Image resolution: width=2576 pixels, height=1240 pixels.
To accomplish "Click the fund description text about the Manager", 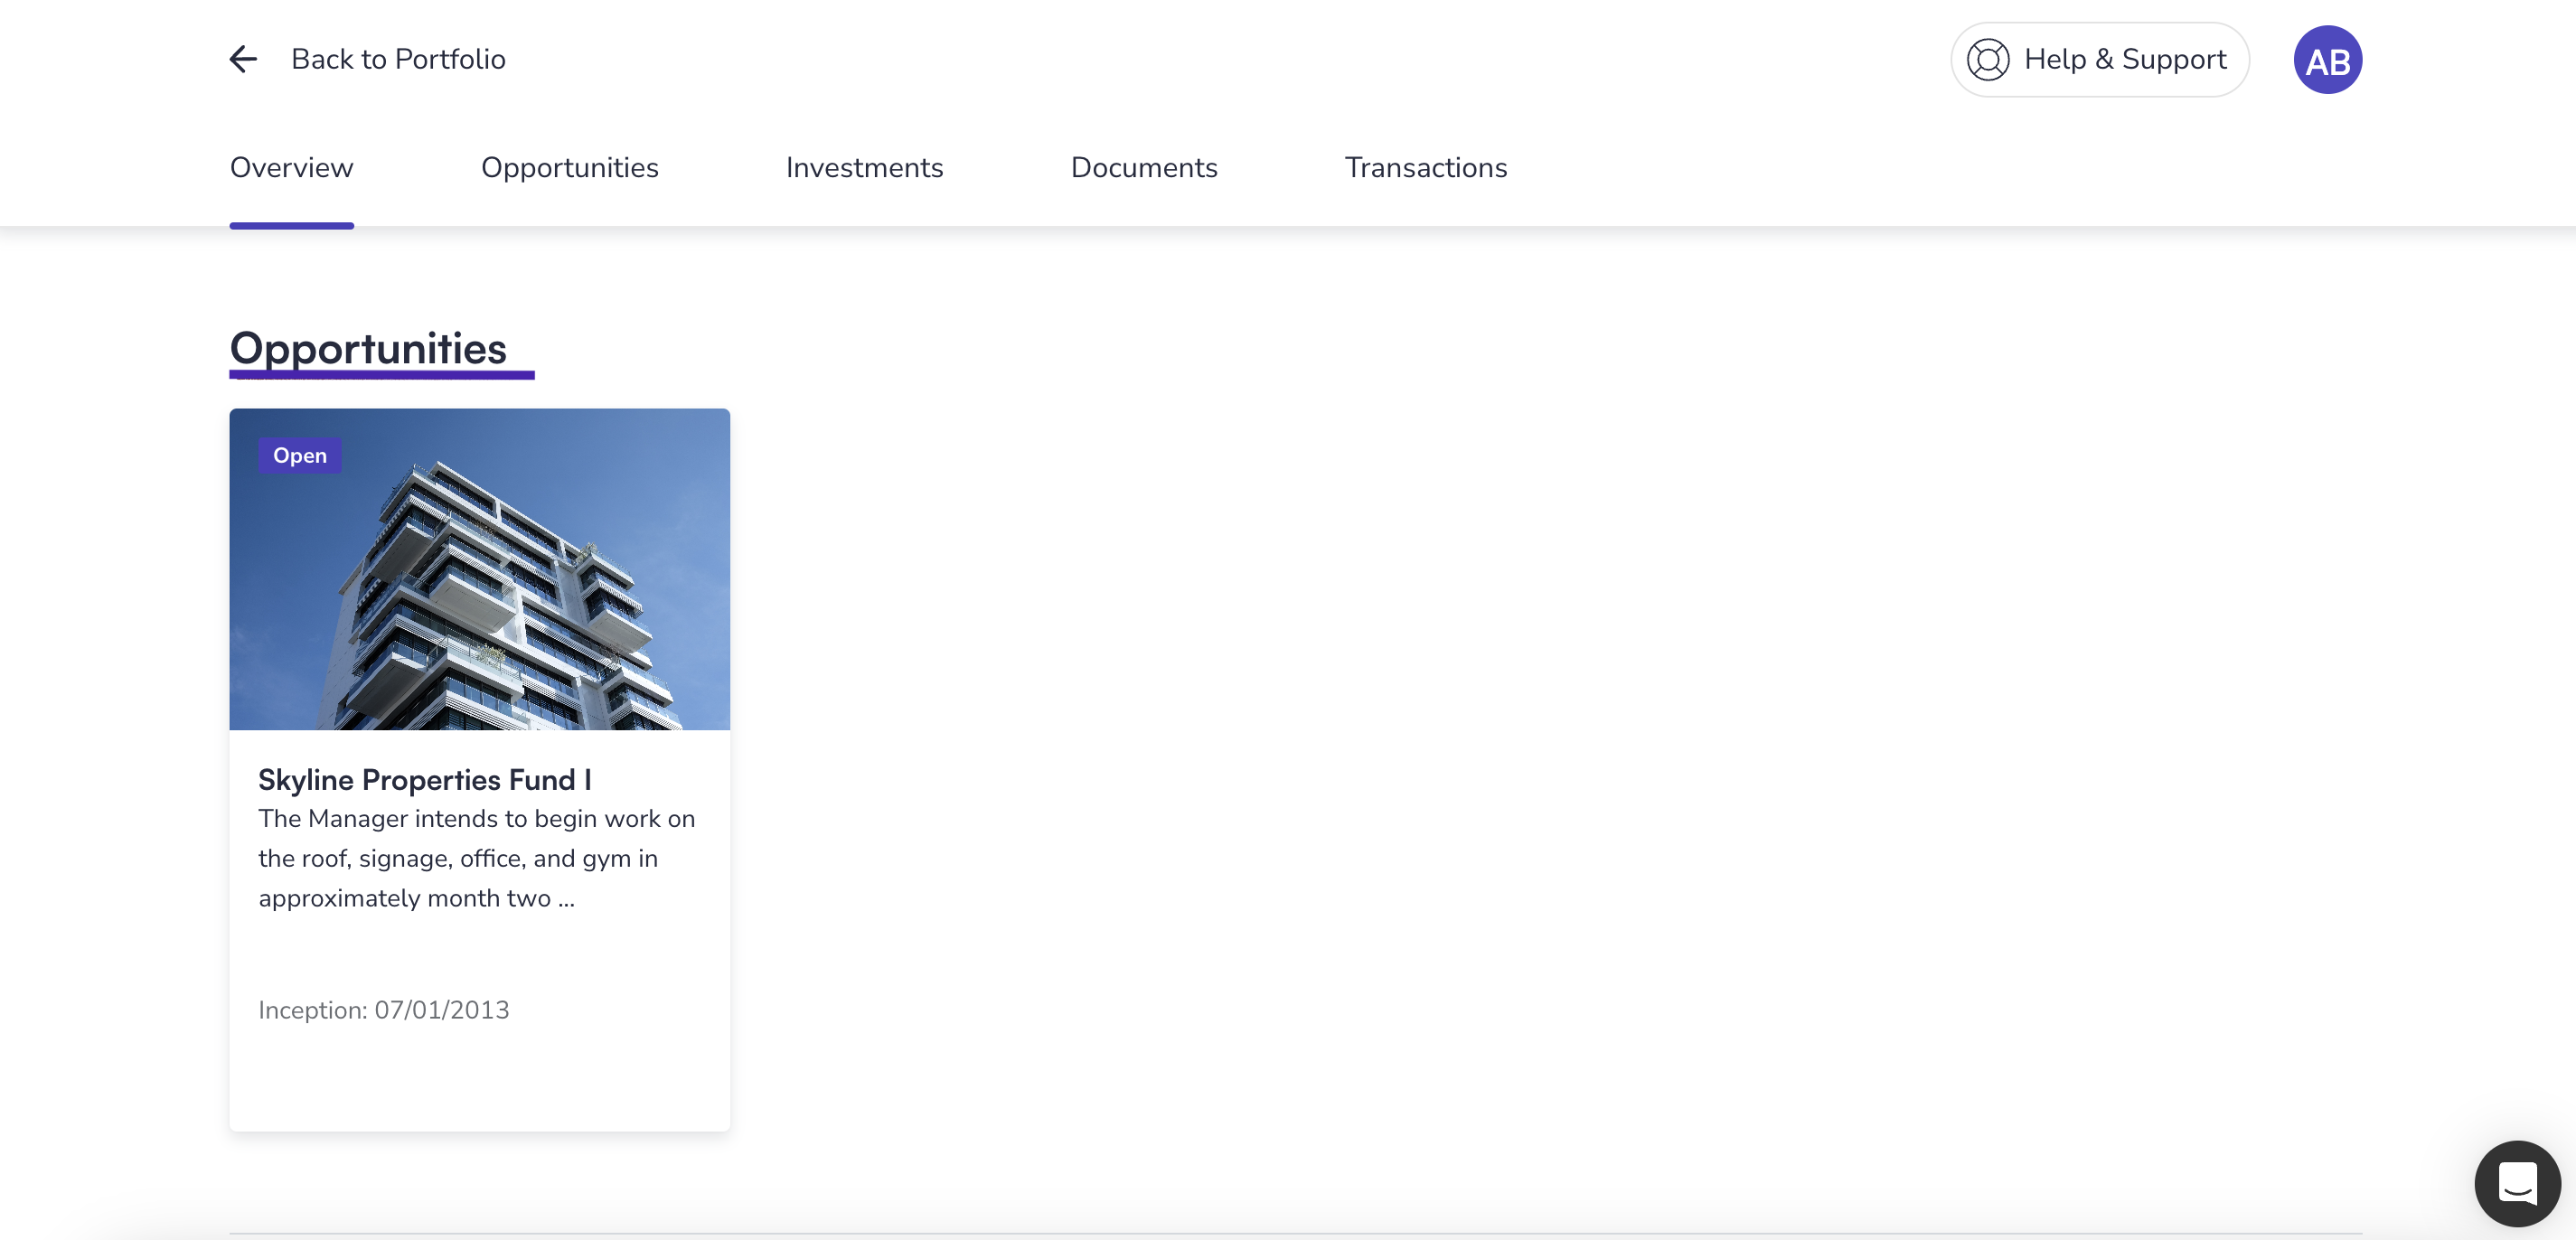I will pyautogui.click(x=477, y=858).
